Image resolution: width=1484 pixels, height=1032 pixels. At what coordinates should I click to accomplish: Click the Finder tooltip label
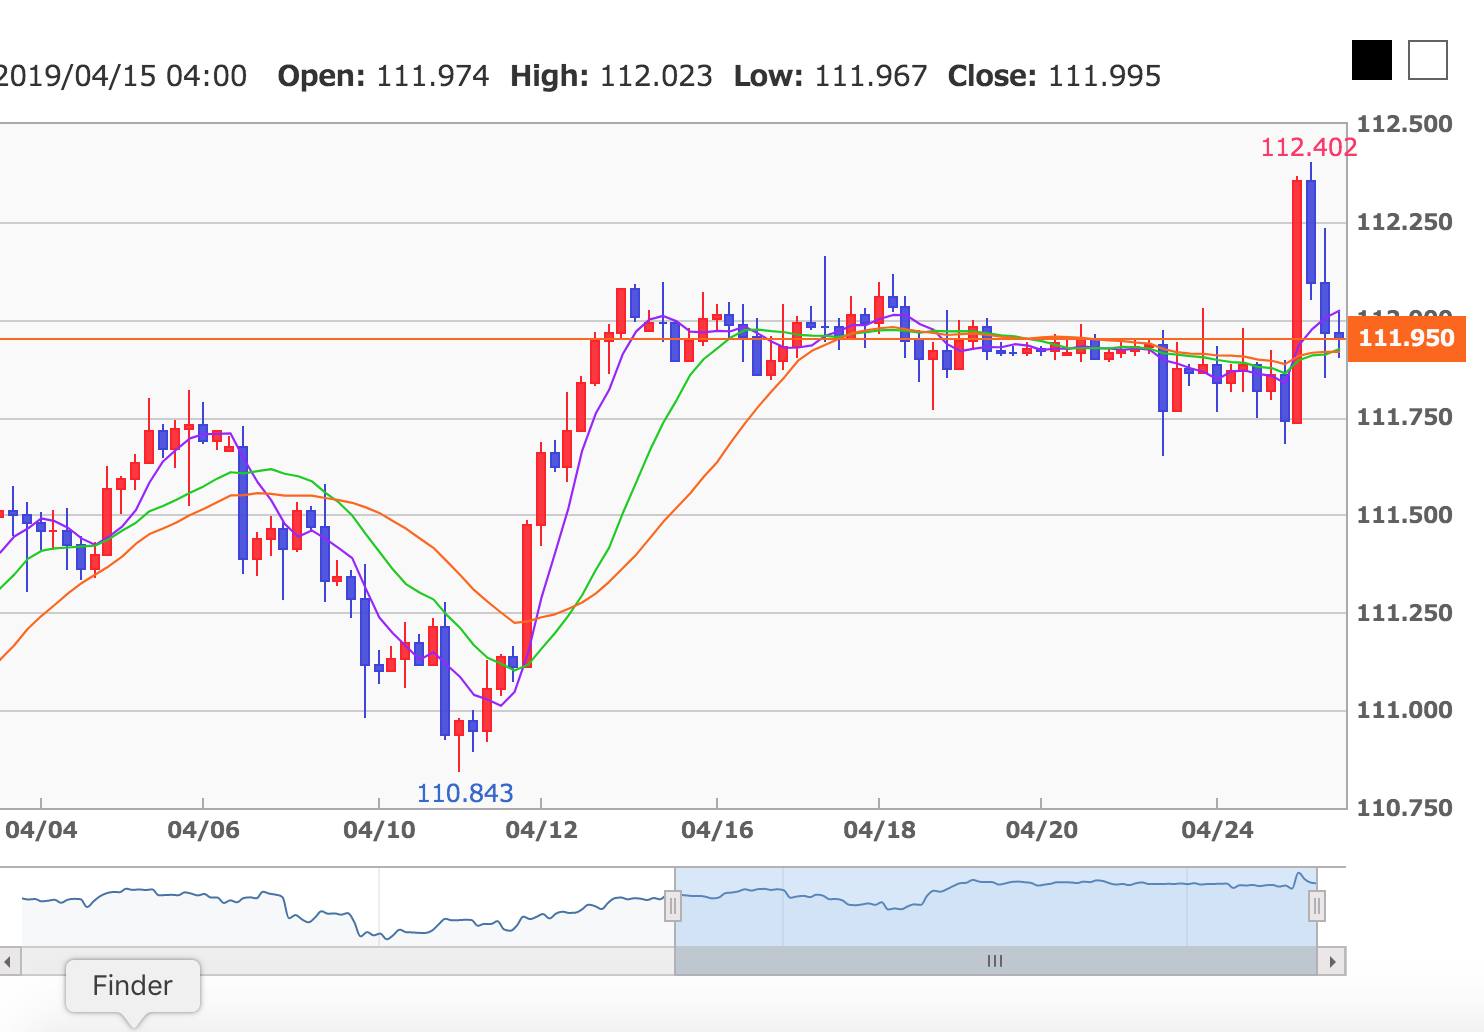[x=132, y=986]
